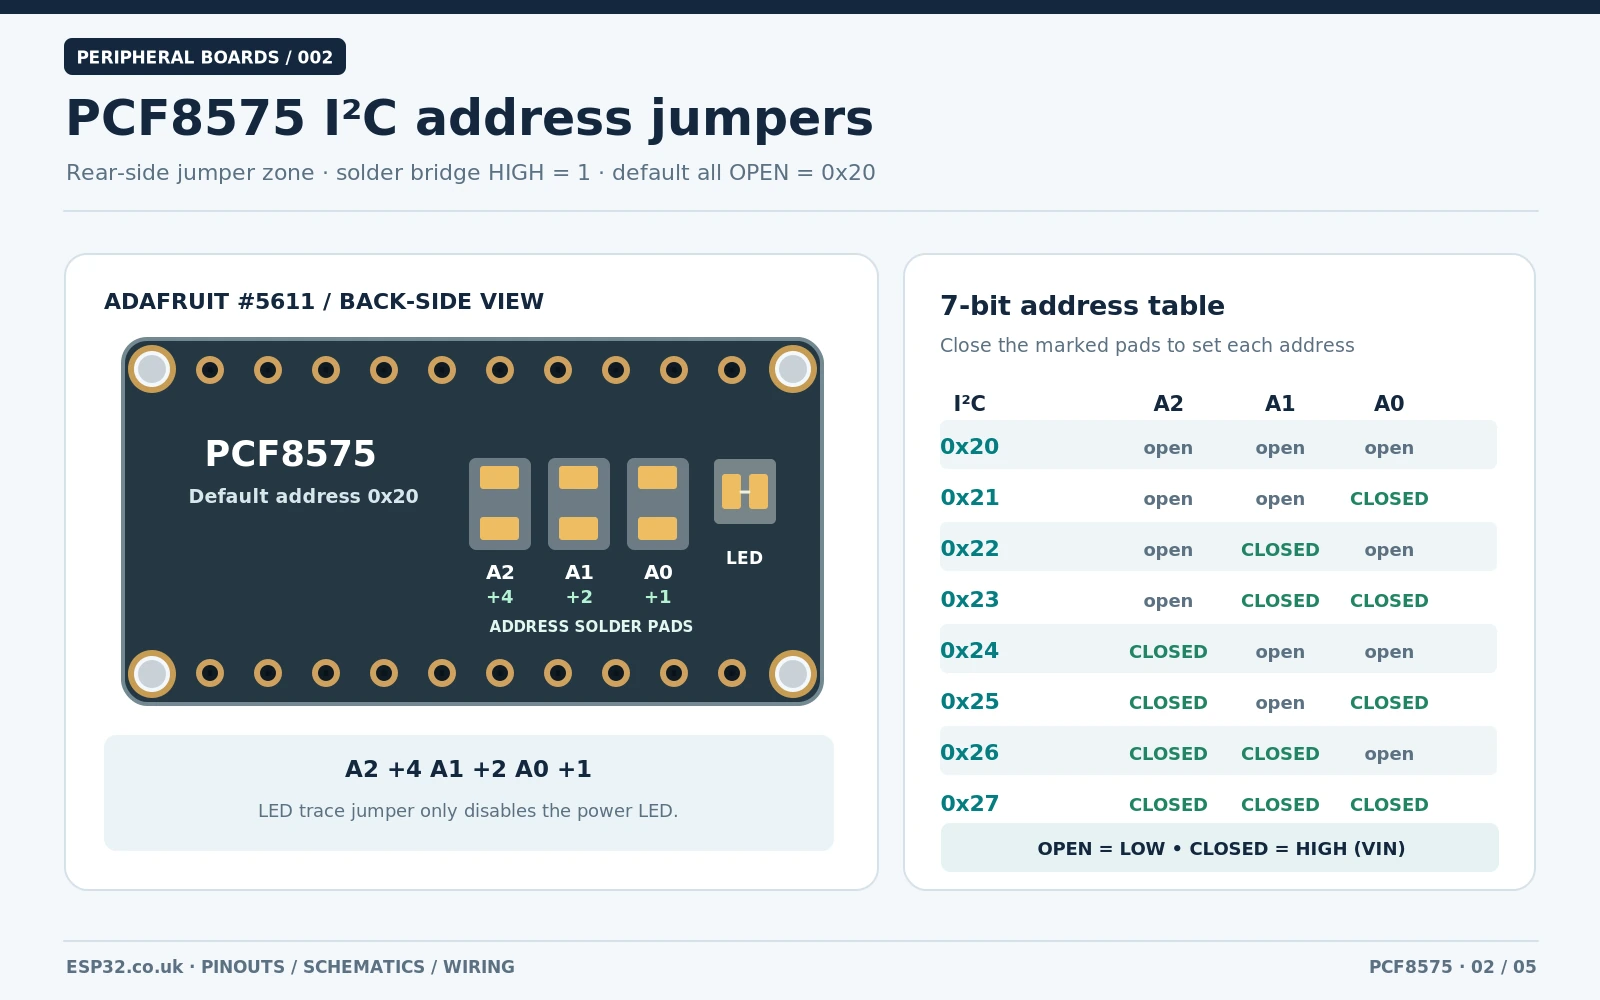Select the 0x27 address in table
The width and height of the screenshot is (1600, 1000).
click(969, 803)
